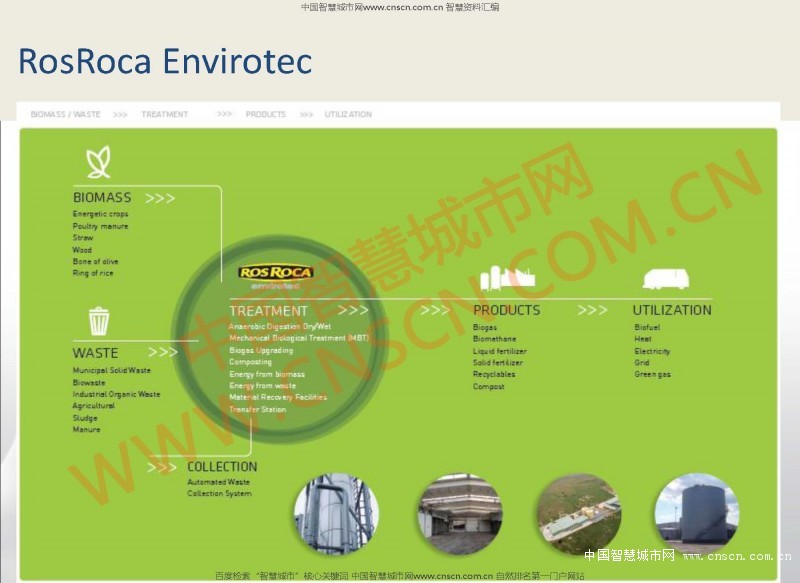Click 'Green gas' under Utilization
Viewport: 800px width, 583px height.
click(x=653, y=374)
